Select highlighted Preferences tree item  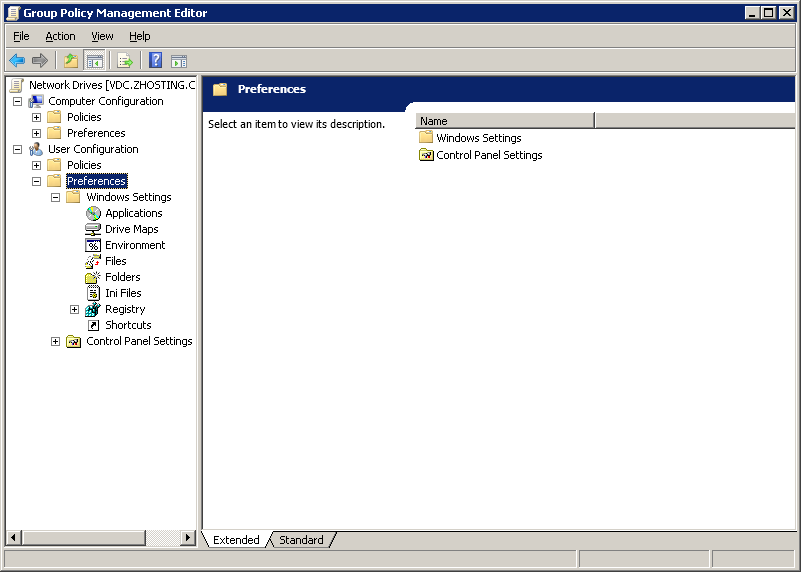pyautogui.click(x=97, y=181)
